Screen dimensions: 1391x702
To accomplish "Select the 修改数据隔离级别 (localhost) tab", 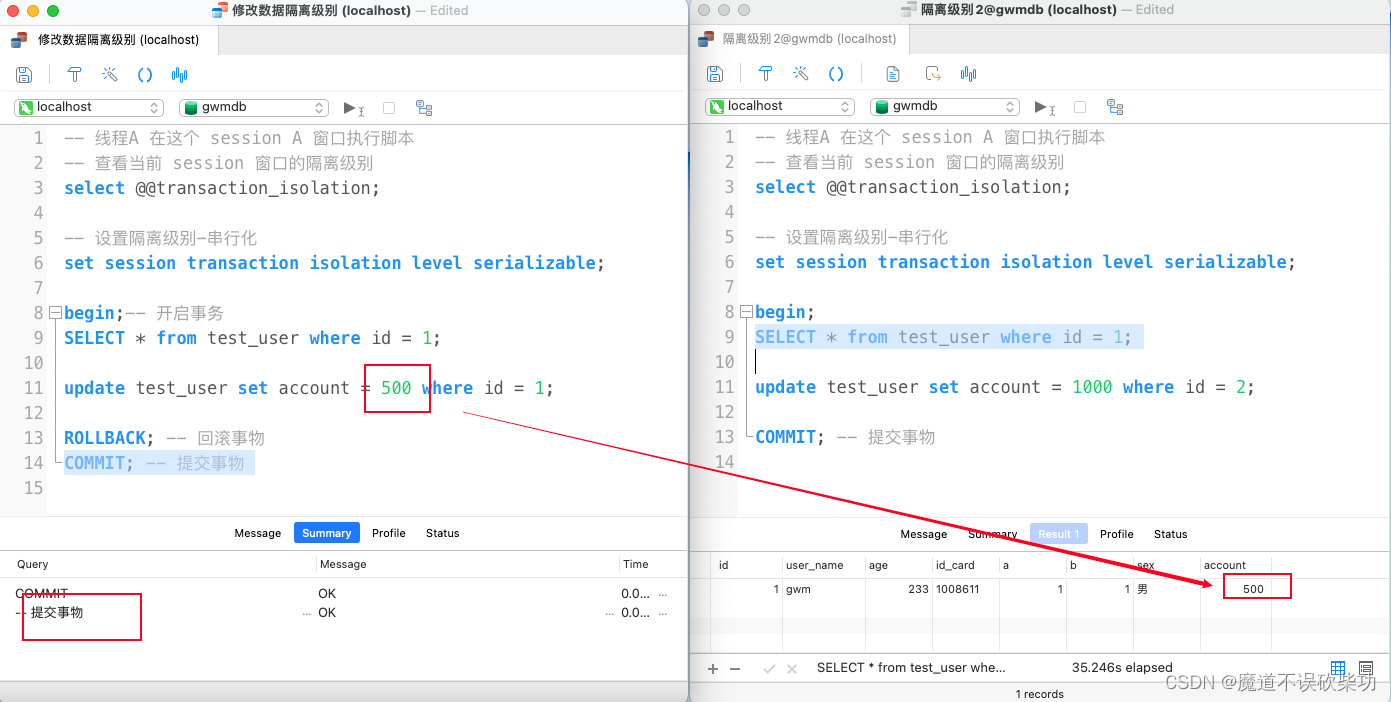I will click(108, 40).
